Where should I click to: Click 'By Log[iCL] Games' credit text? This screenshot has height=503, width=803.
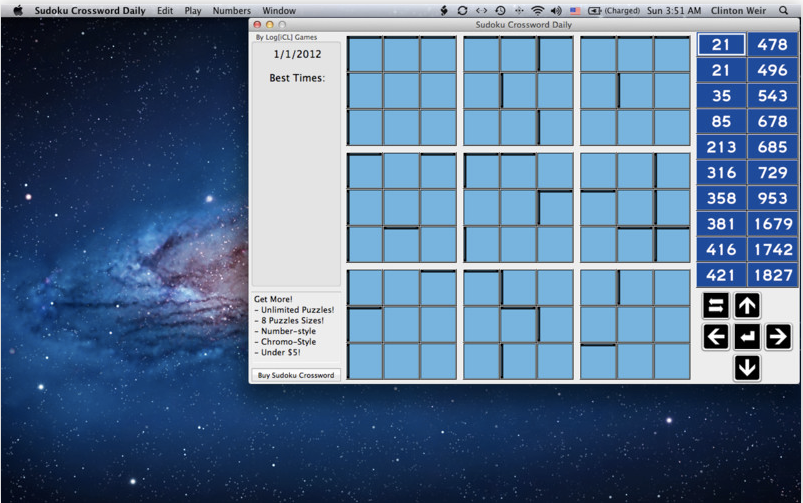coord(286,37)
